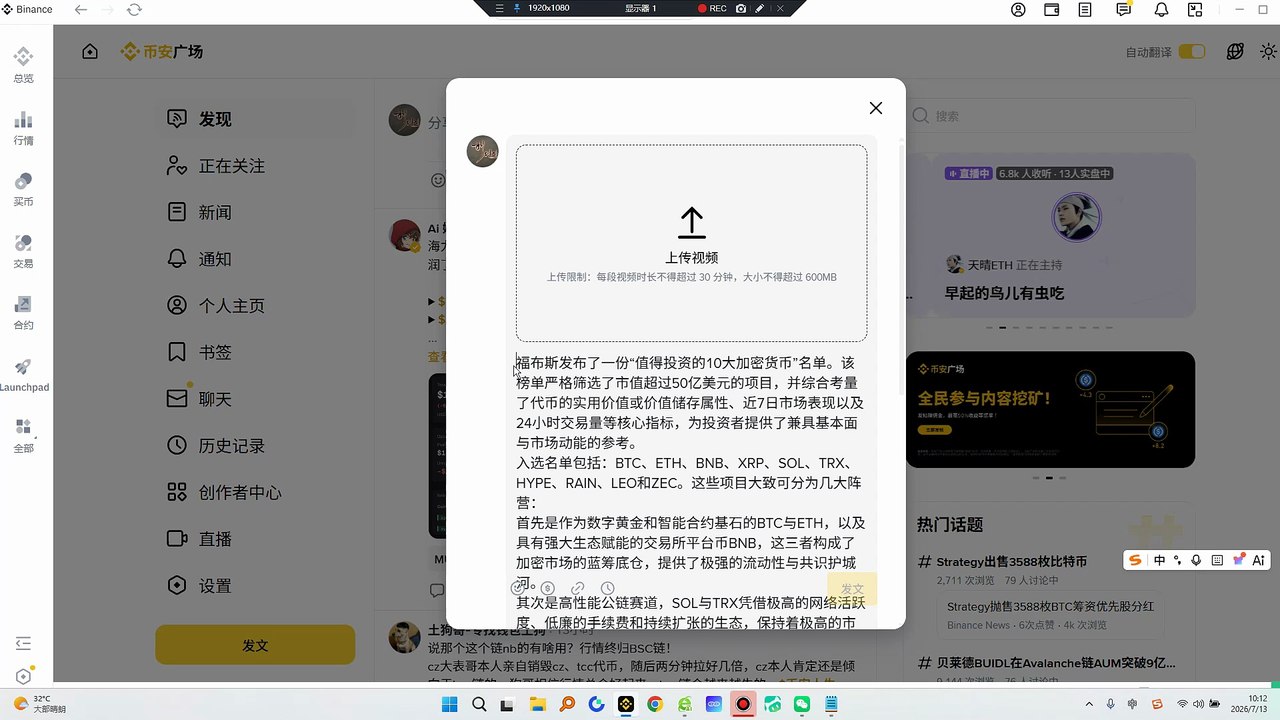Screen dimensions: 1280x720
Task: Open 全部 in the left sidebar
Action: [23, 436]
